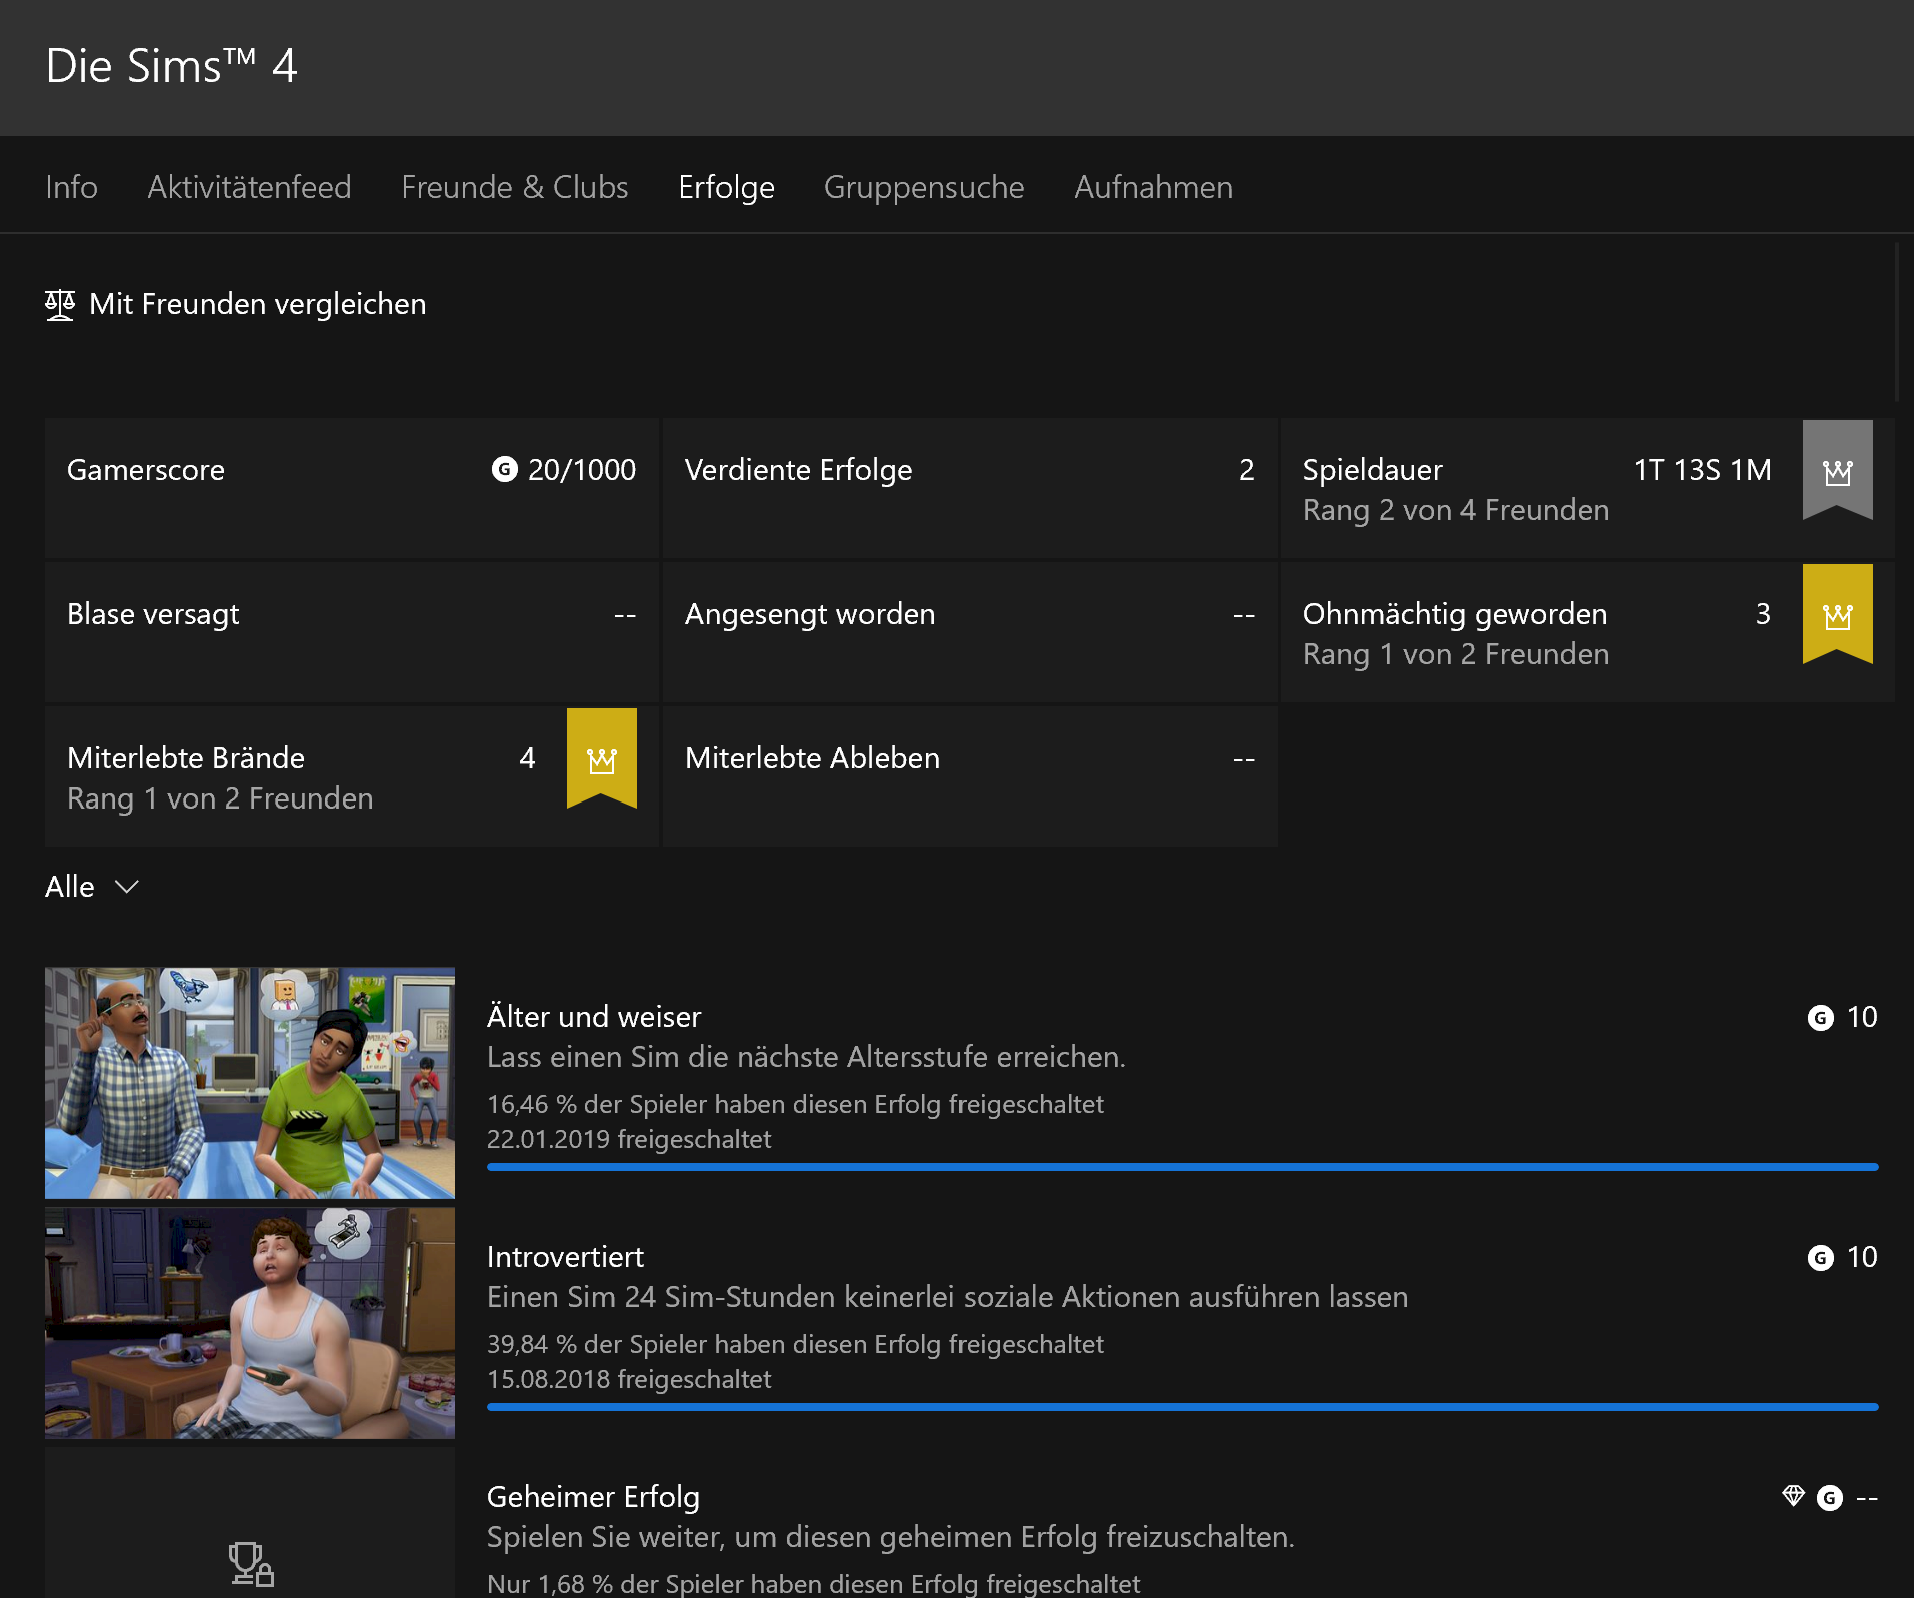Open Introvertiert achievement thumbnail
Image resolution: width=1914 pixels, height=1598 pixels.
(250, 1323)
